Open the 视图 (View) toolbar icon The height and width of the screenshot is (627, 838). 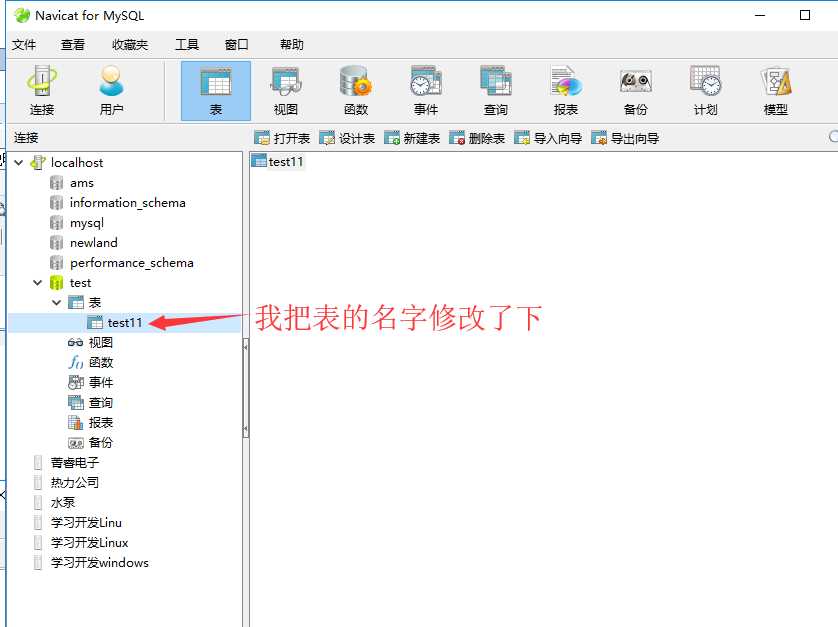(x=286, y=91)
